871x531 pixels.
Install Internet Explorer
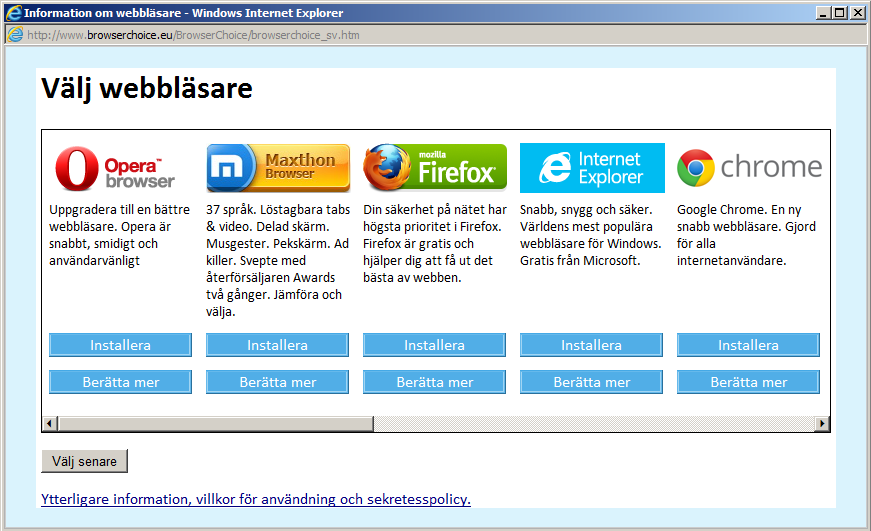[x=592, y=345]
